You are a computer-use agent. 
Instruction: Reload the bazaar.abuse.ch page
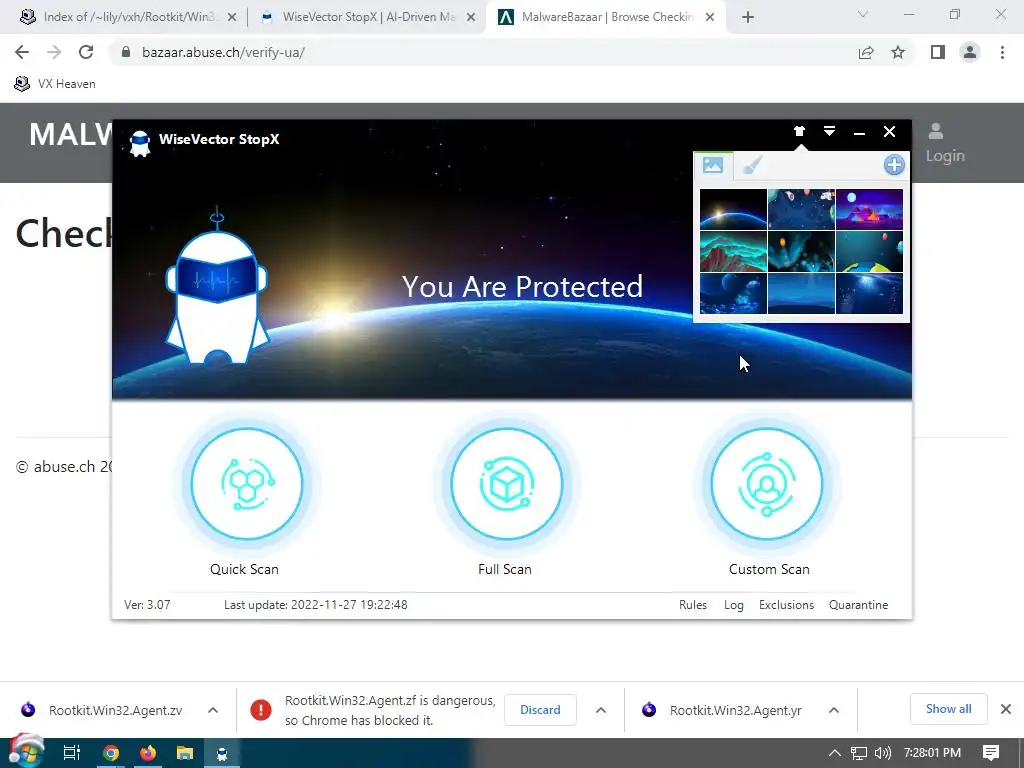pos(86,52)
